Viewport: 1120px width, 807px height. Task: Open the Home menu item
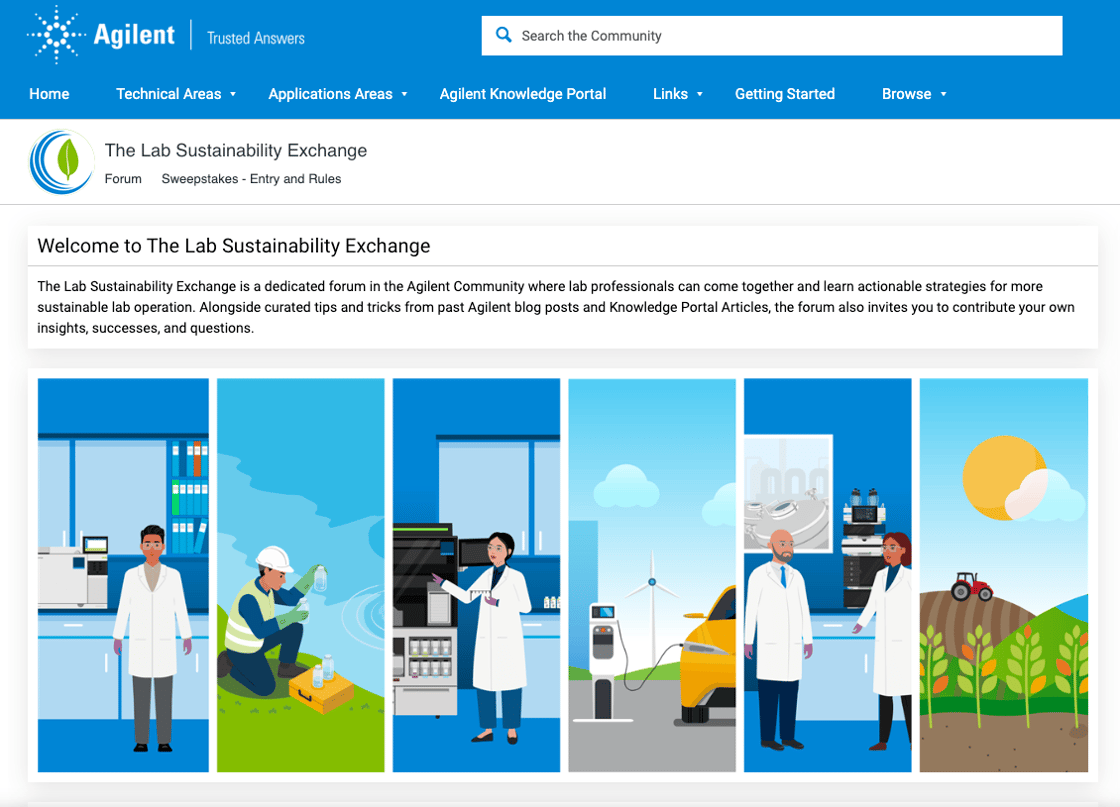pos(49,94)
